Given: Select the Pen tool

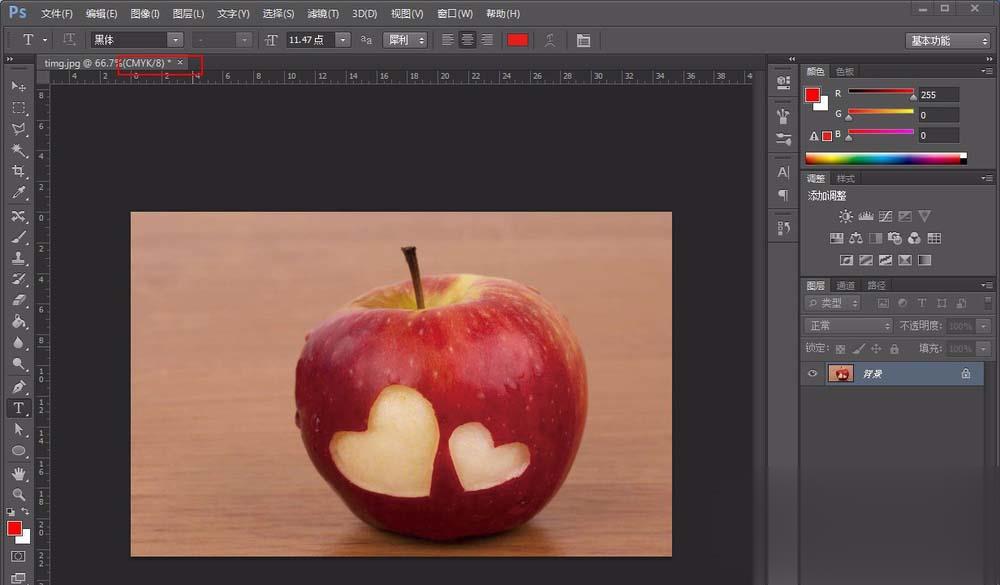Looking at the screenshot, I should click(18, 386).
